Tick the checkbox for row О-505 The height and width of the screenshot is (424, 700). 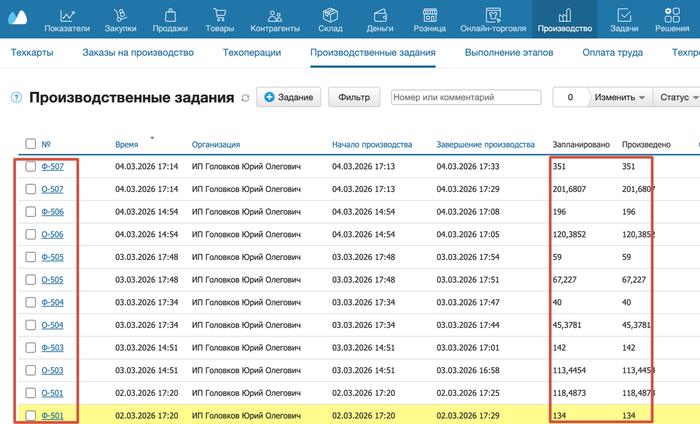(x=31, y=279)
